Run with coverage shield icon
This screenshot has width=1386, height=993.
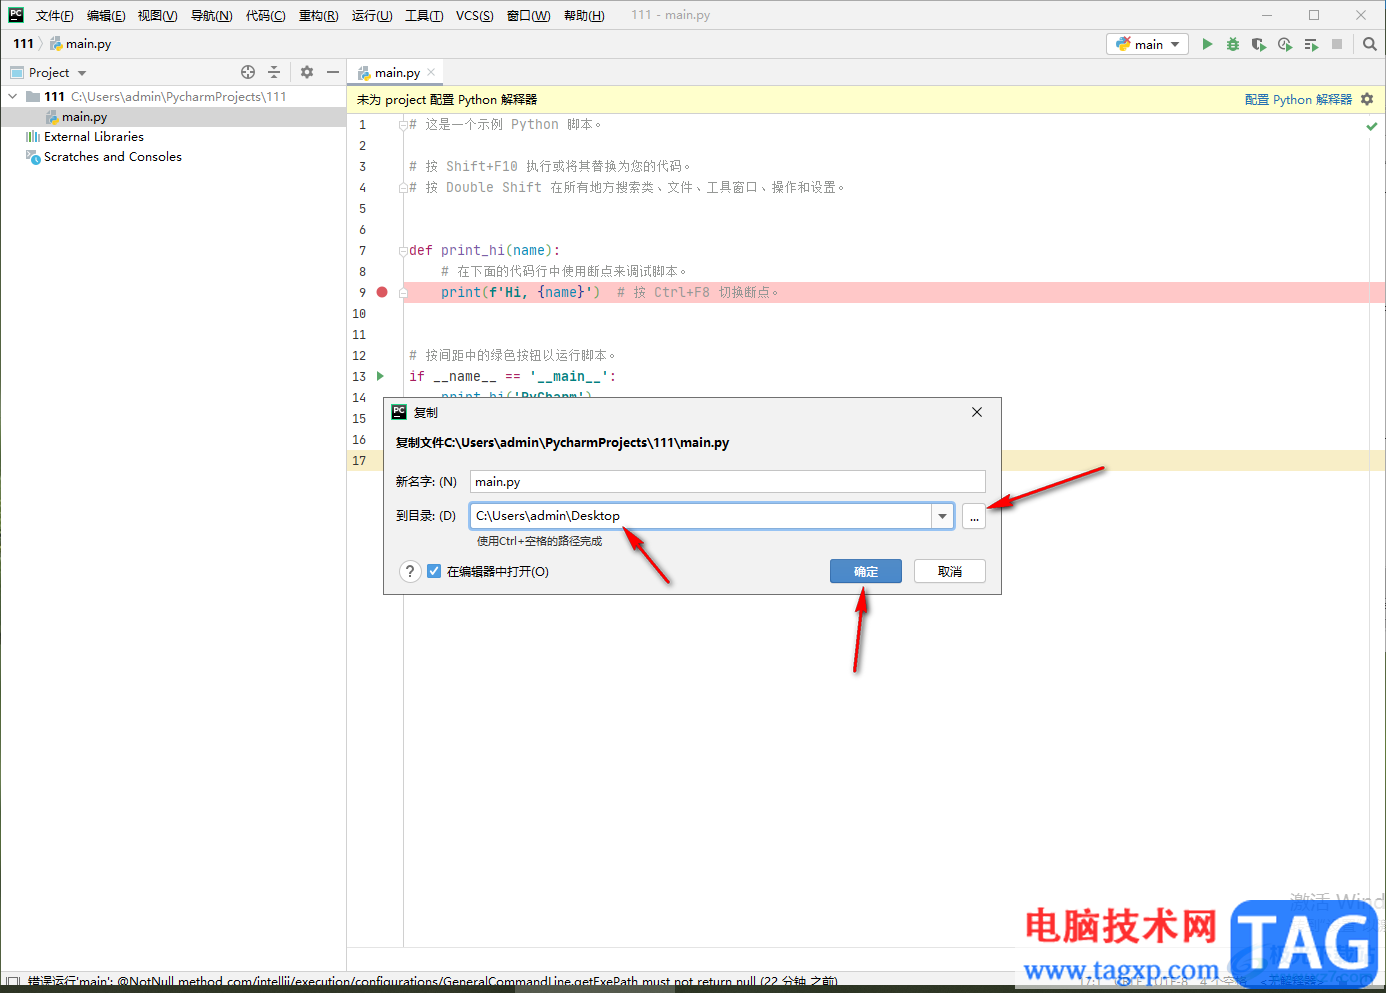click(1259, 44)
